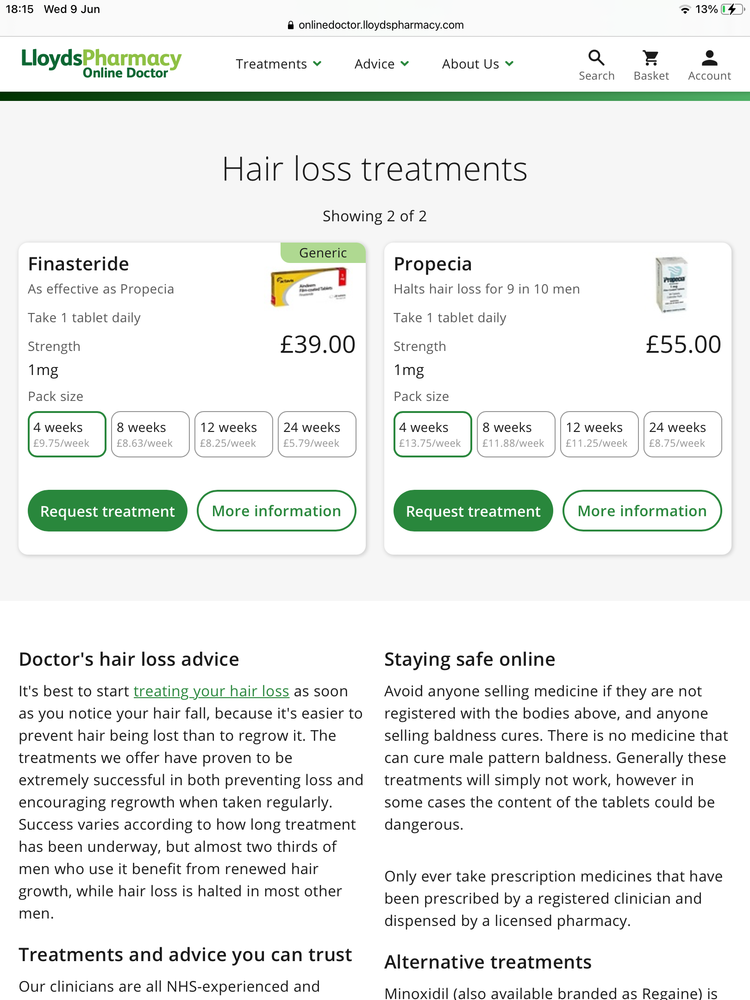Choose Propecia 12 weeks pack size

point(599,434)
